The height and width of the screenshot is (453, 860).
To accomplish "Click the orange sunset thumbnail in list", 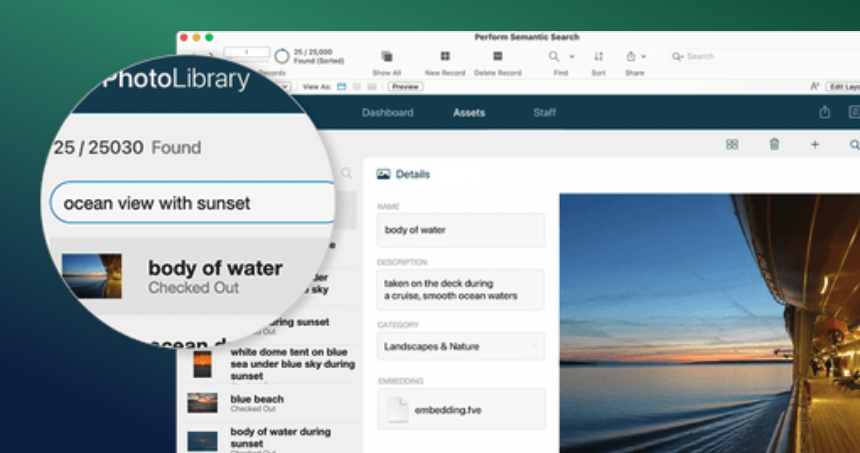I will pyautogui.click(x=202, y=364).
